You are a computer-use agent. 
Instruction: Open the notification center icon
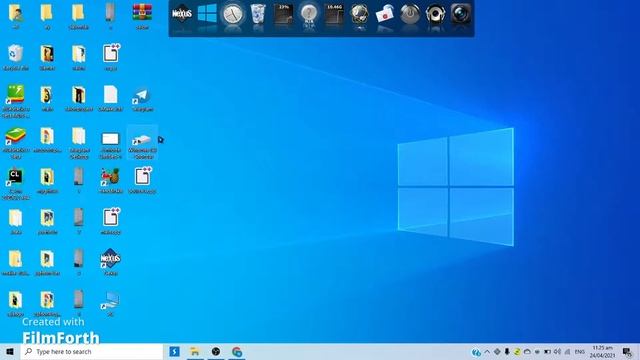pyautogui.click(x=628, y=351)
